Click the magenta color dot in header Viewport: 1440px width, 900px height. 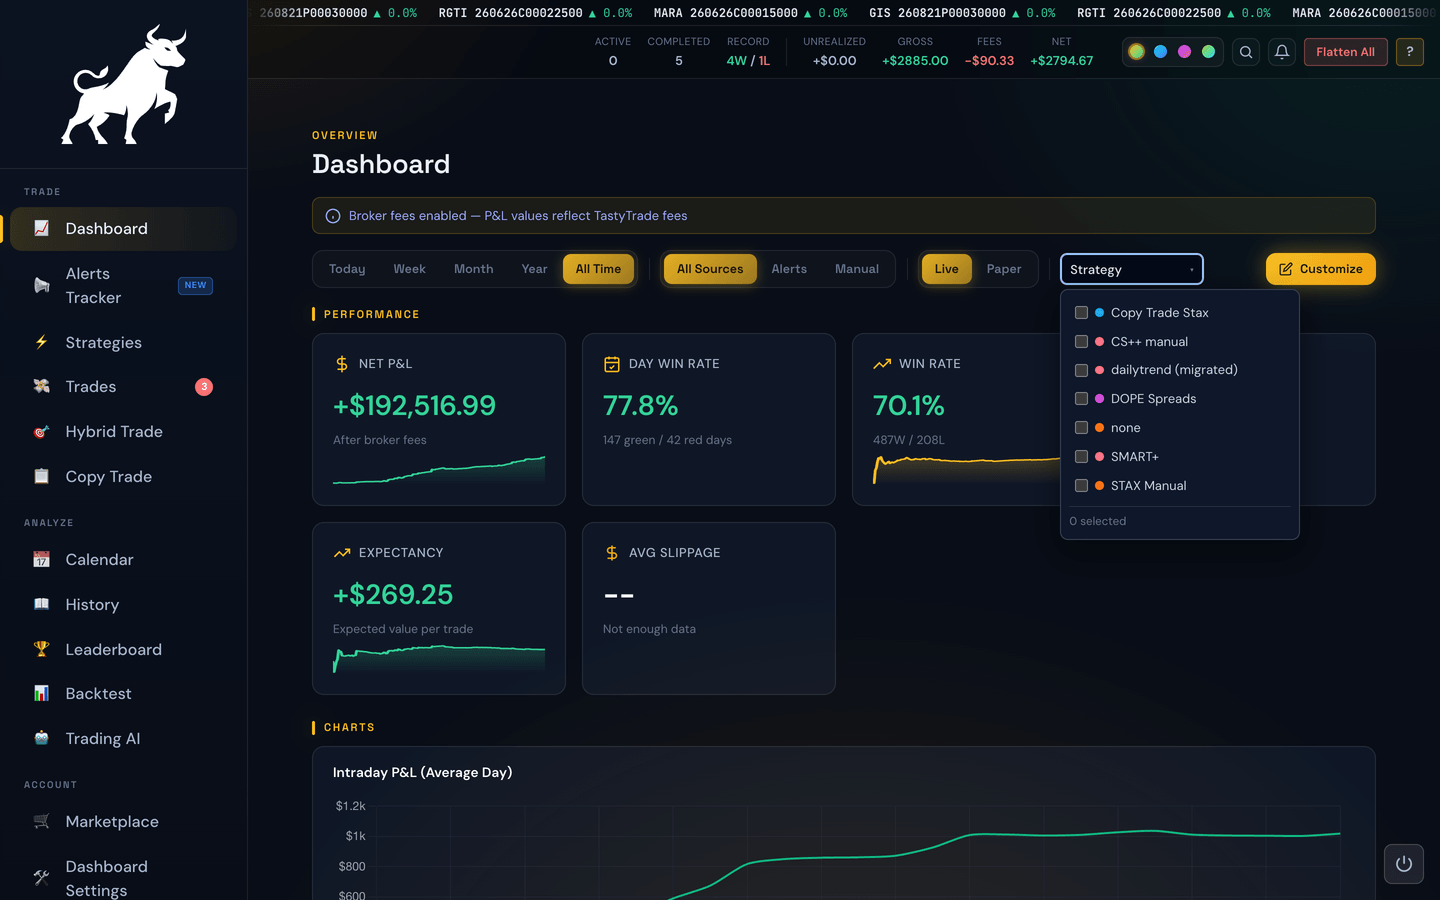1184,52
